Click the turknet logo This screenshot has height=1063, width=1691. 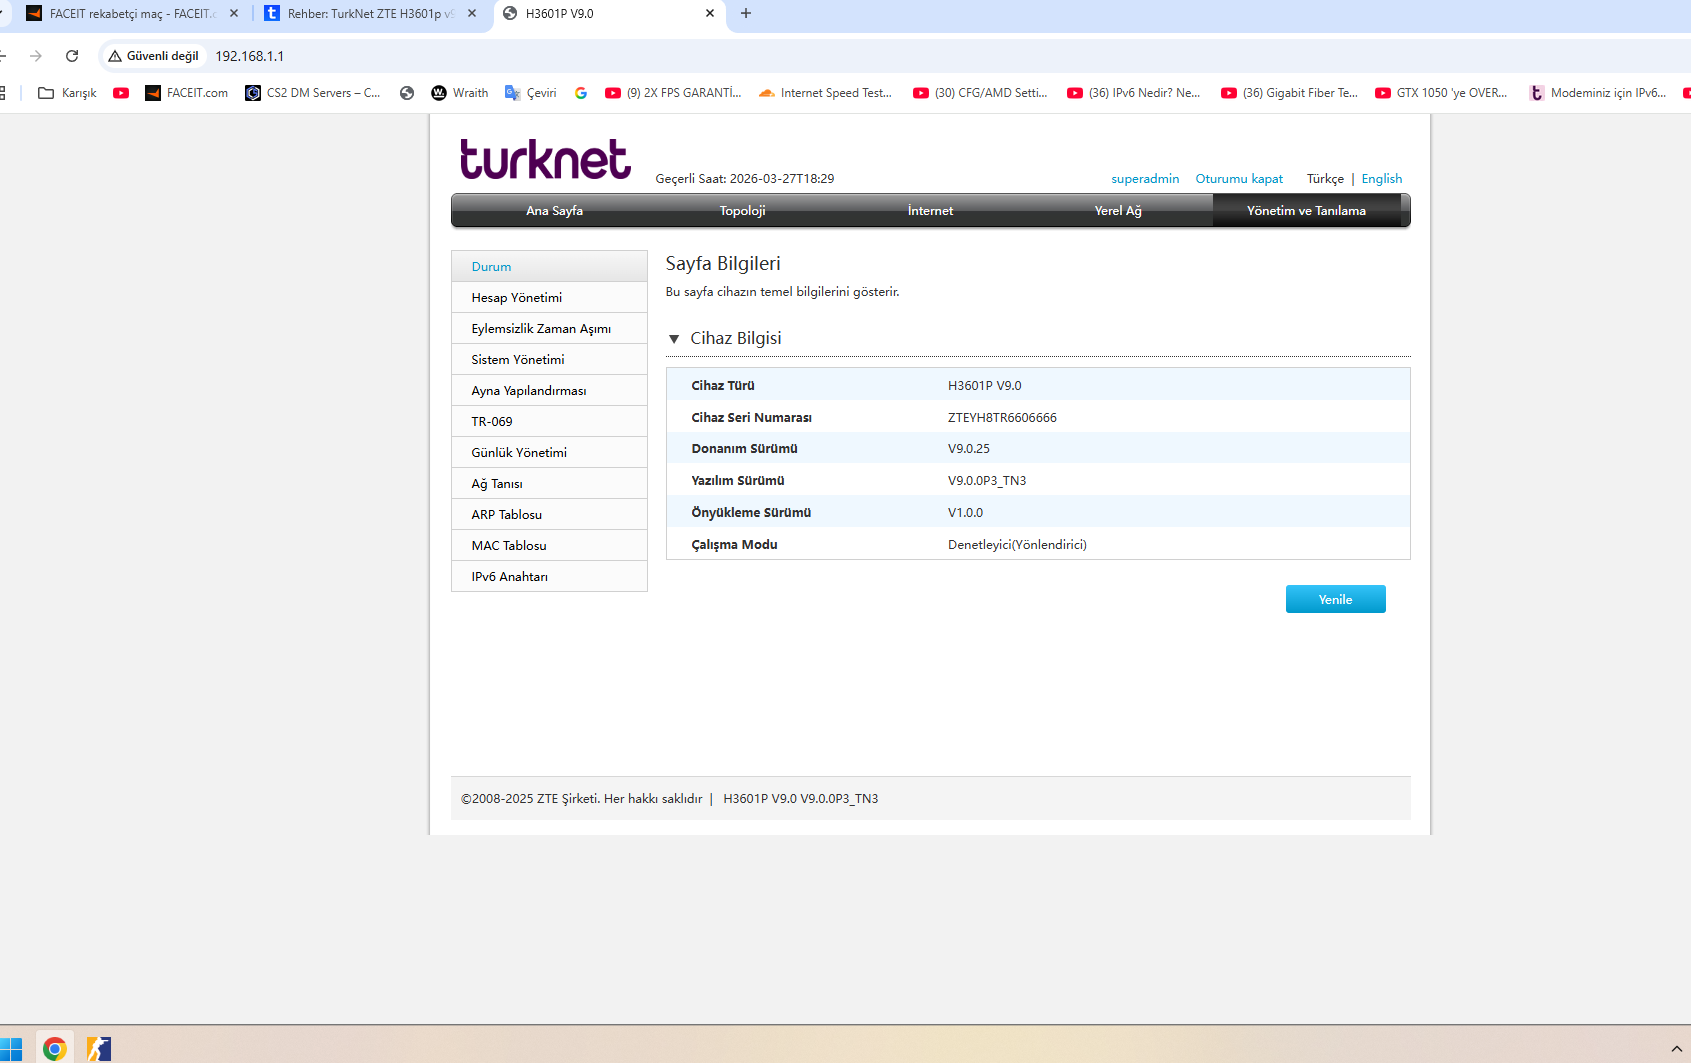point(545,159)
